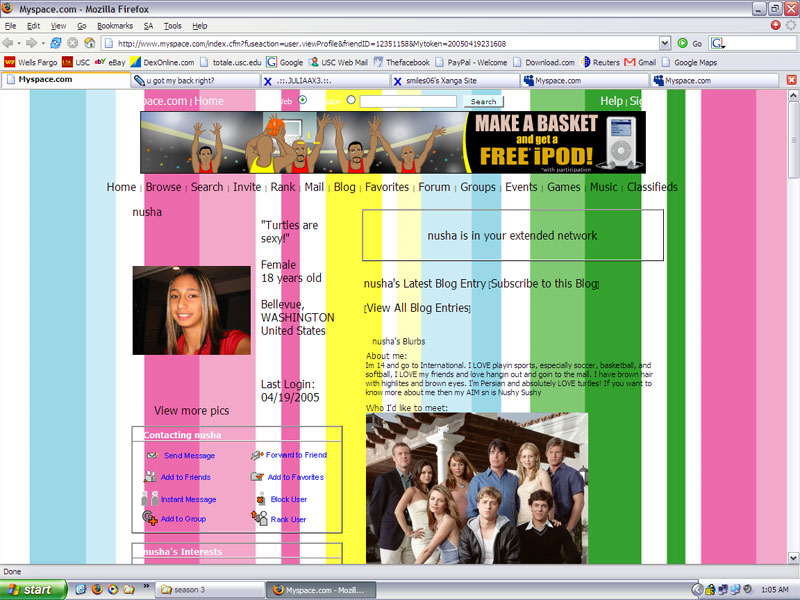
Task: Click the Forward to Friend icon
Action: (257, 455)
